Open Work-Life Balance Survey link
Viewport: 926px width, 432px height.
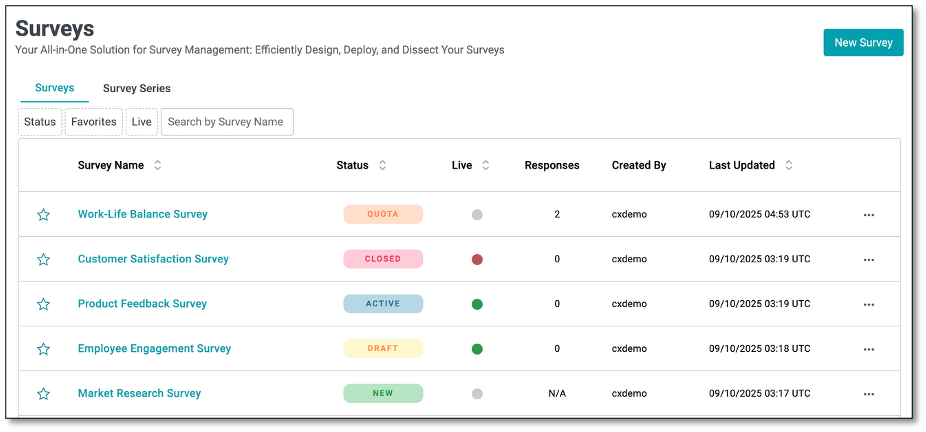143,214
